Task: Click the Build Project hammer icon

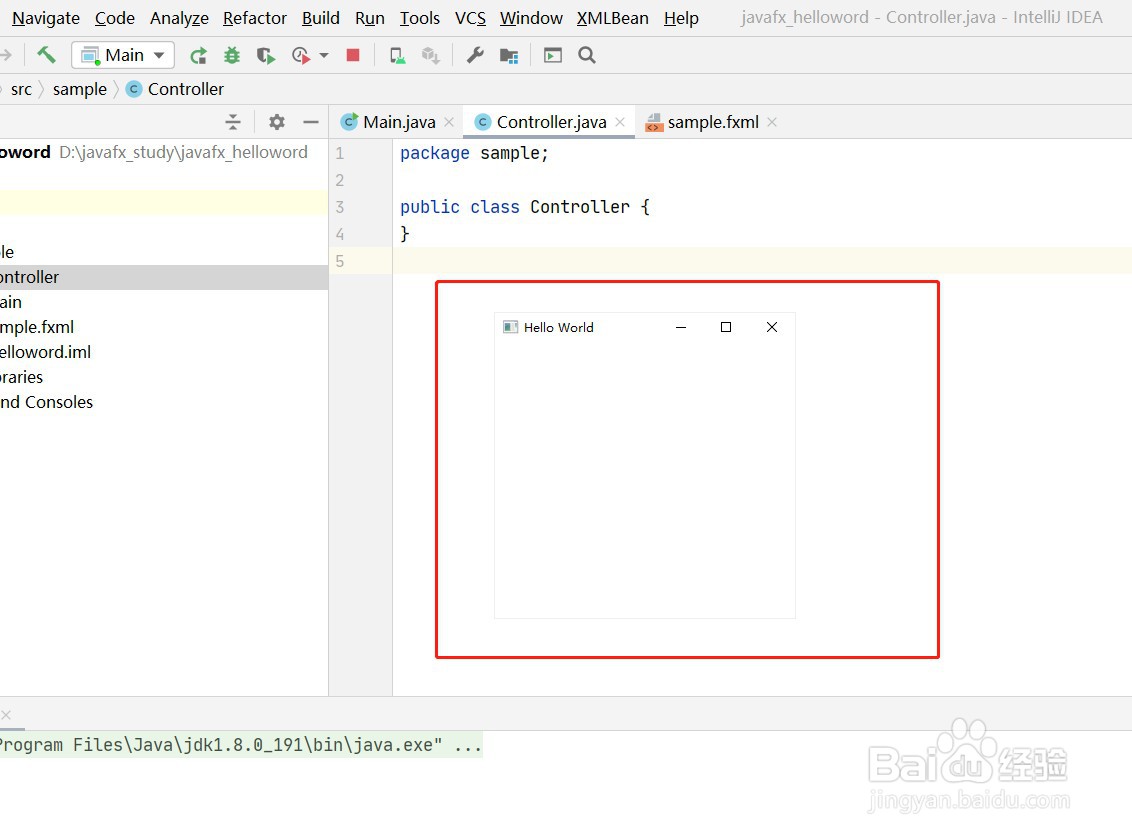Action: click(x=45, y=55)
